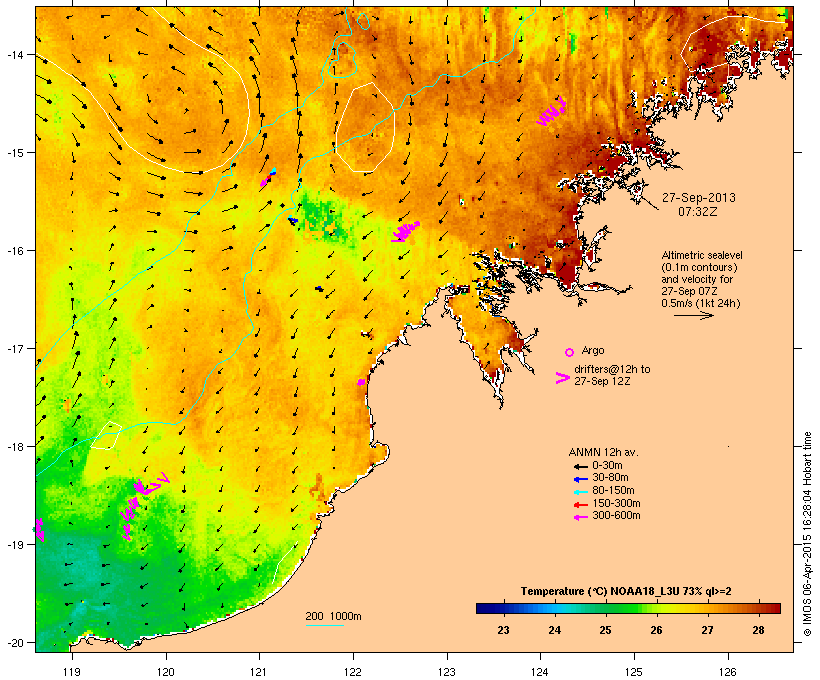Click the Temperature NOAA18_L3U colorbar title

click(626, 592)
